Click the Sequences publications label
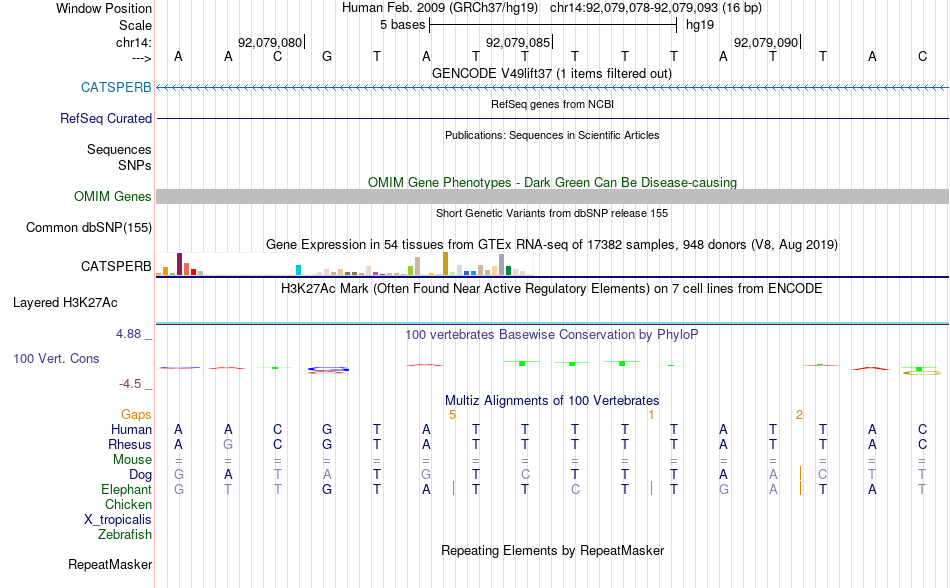The image size is (950, 588). [x=119, y=150]
